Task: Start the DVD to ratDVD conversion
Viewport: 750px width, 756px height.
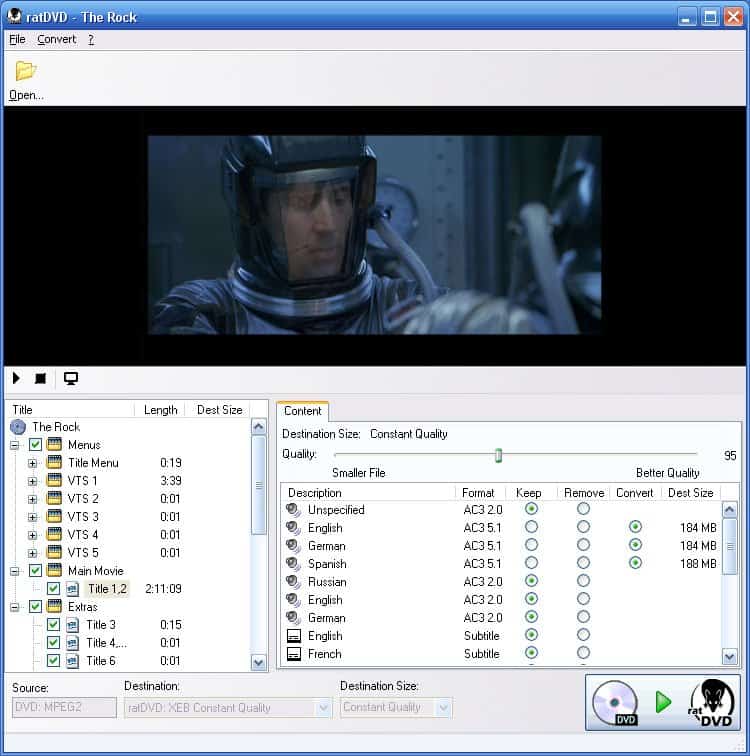Action: coord(662,702)
